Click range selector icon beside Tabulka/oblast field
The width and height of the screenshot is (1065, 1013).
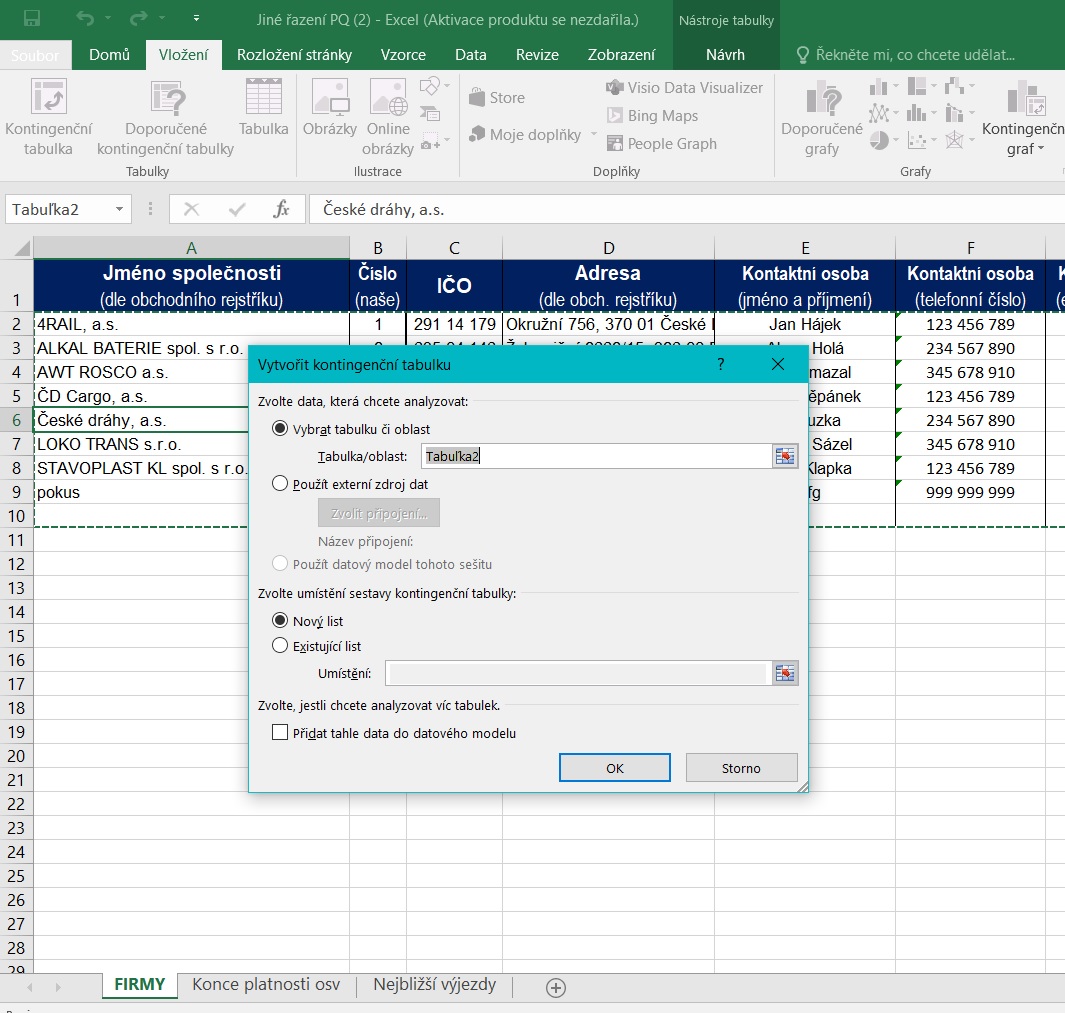pyautogui.click(x=785, y=456)
